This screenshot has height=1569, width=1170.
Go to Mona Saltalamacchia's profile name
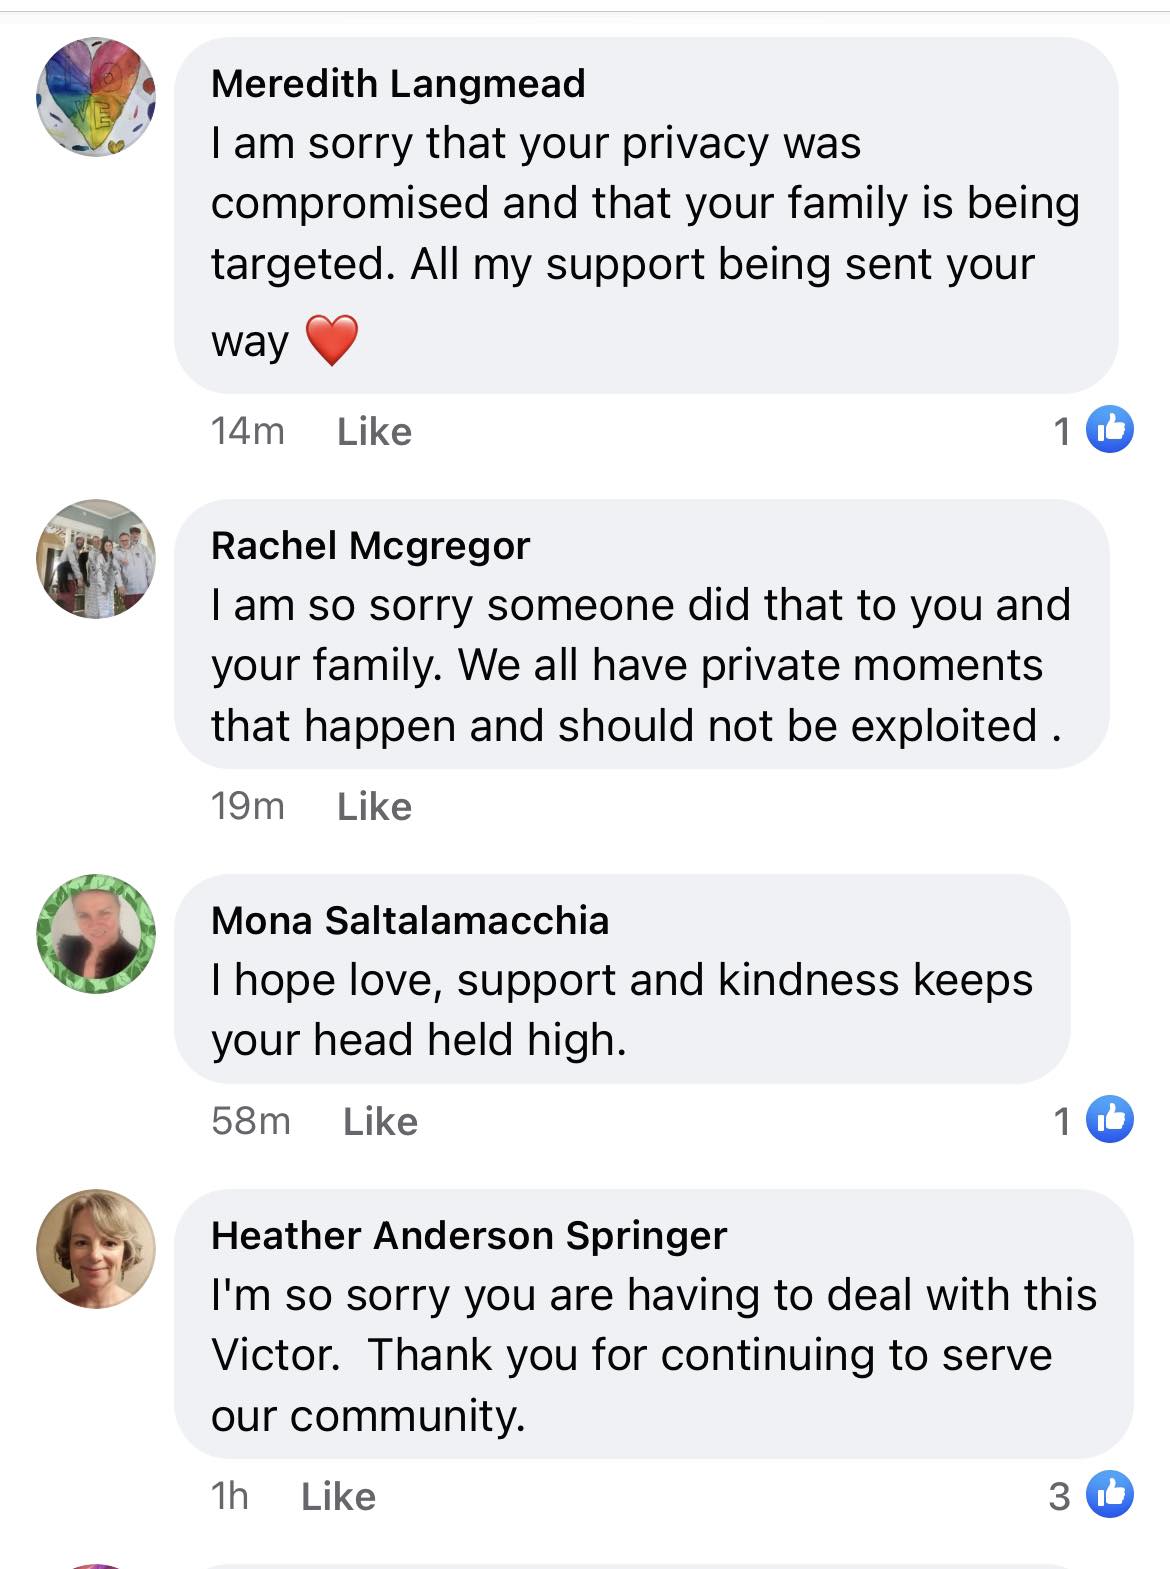(x=410, y=921)
